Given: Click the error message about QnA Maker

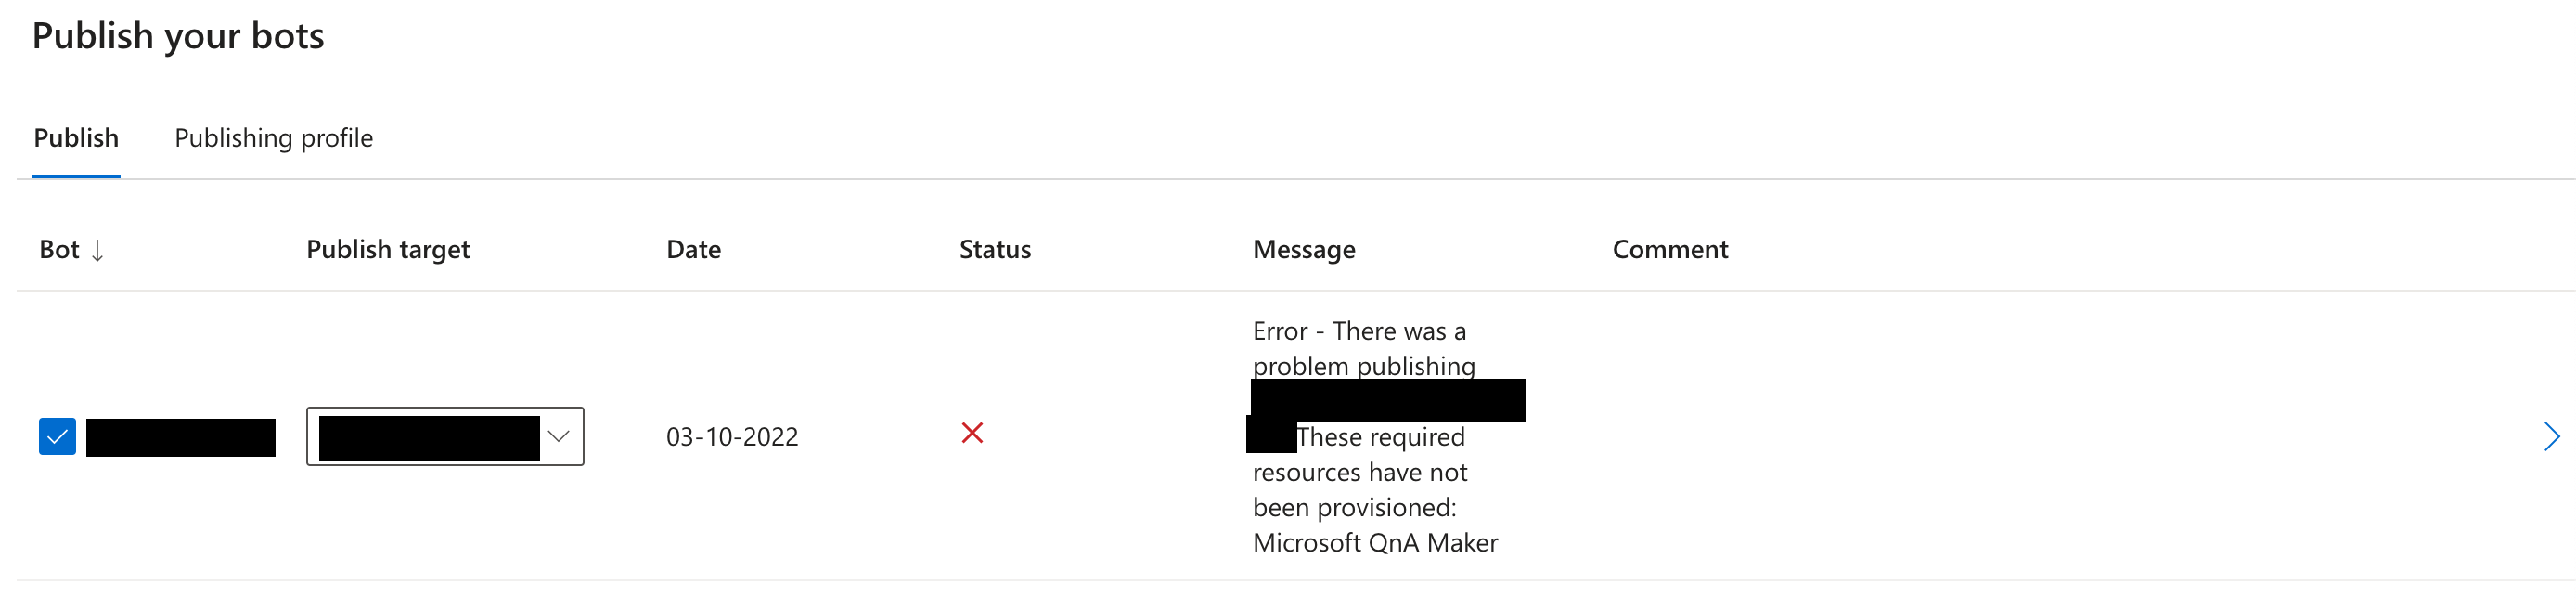Looking at the screenshot, I should (1375, 436).
